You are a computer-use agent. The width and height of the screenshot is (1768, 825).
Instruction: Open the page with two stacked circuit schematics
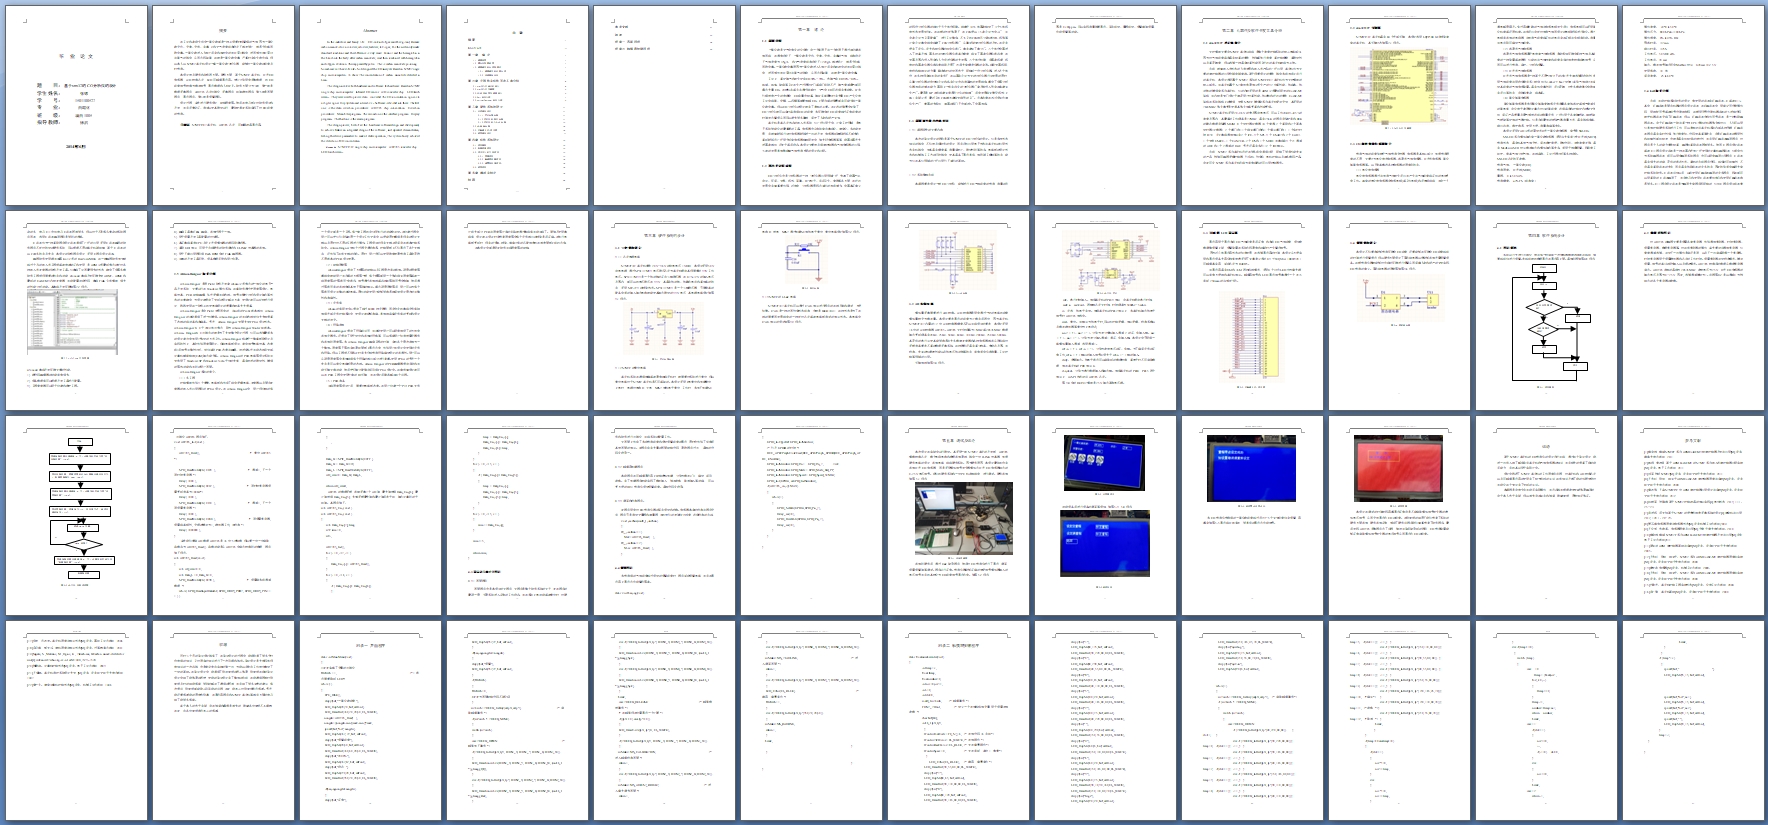pos(1105,311)
